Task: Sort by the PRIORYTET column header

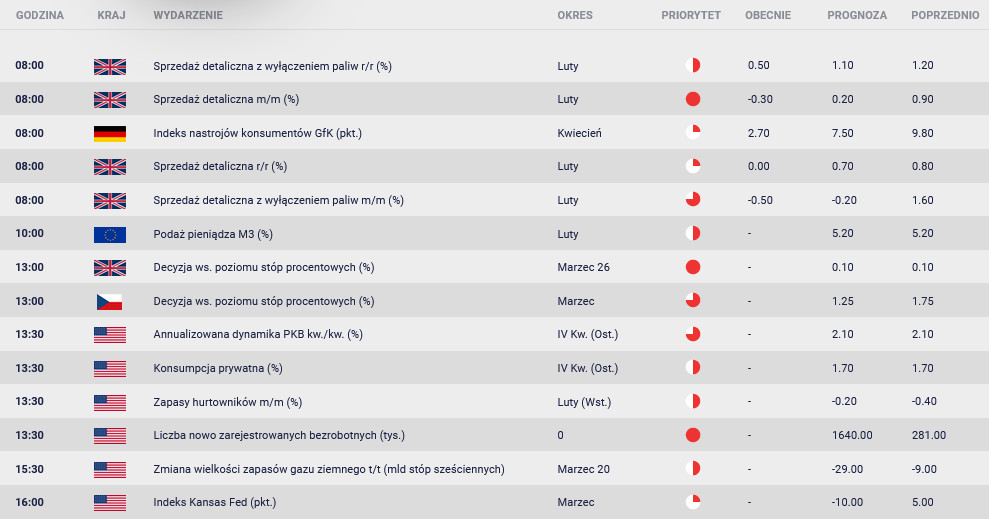Action: (691, 15)
